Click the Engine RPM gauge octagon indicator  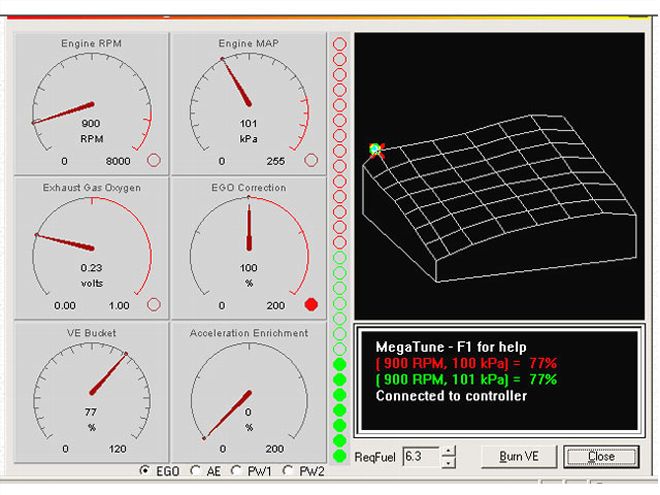coord(154,160)
